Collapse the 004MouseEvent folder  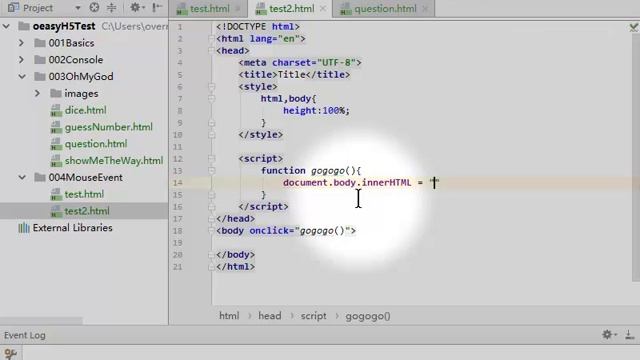[x=22, y=178]
